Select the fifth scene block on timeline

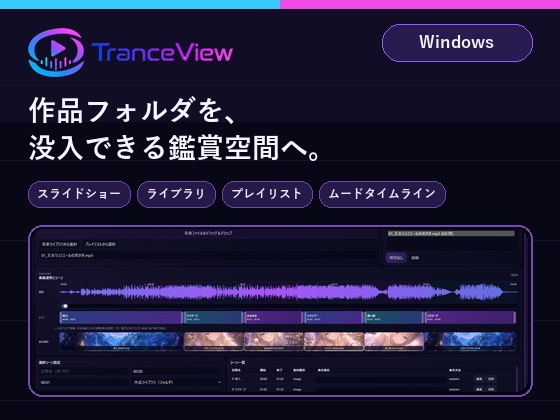(394, 318)
